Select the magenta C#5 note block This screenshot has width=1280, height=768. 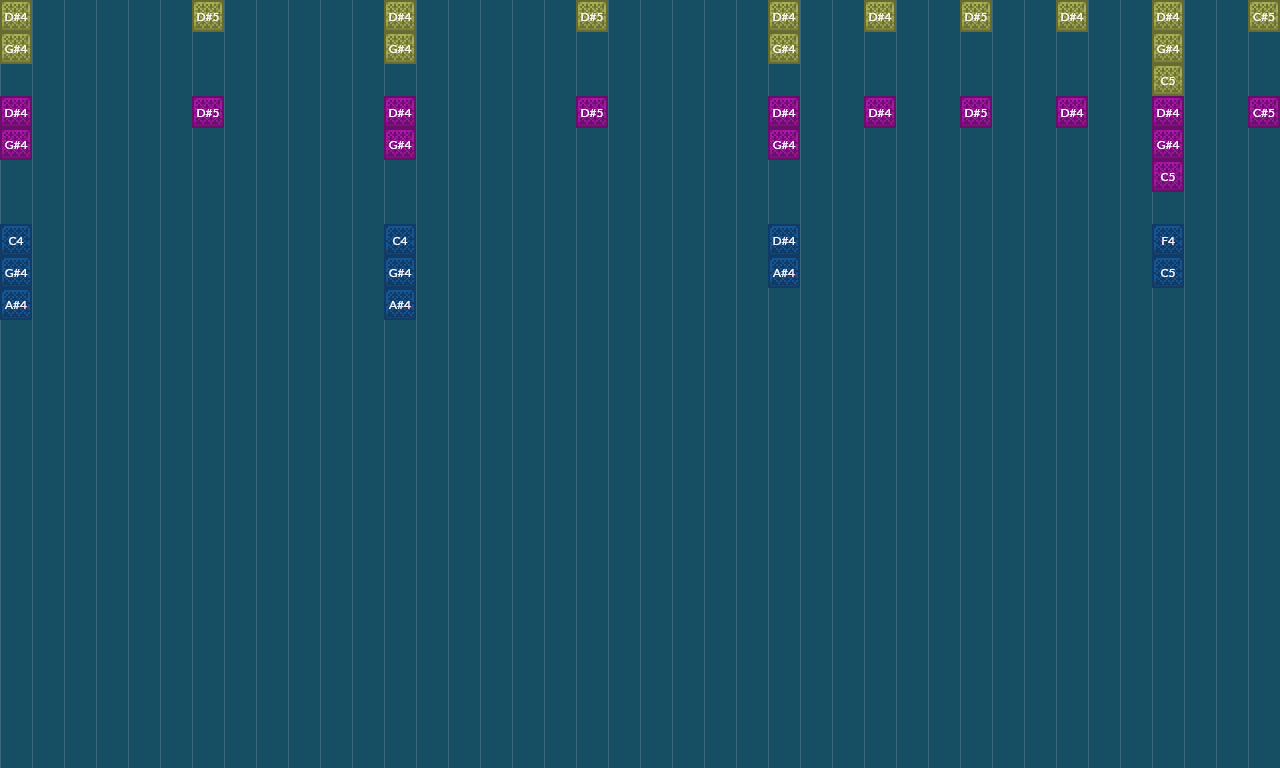(x=1264, y=112)
